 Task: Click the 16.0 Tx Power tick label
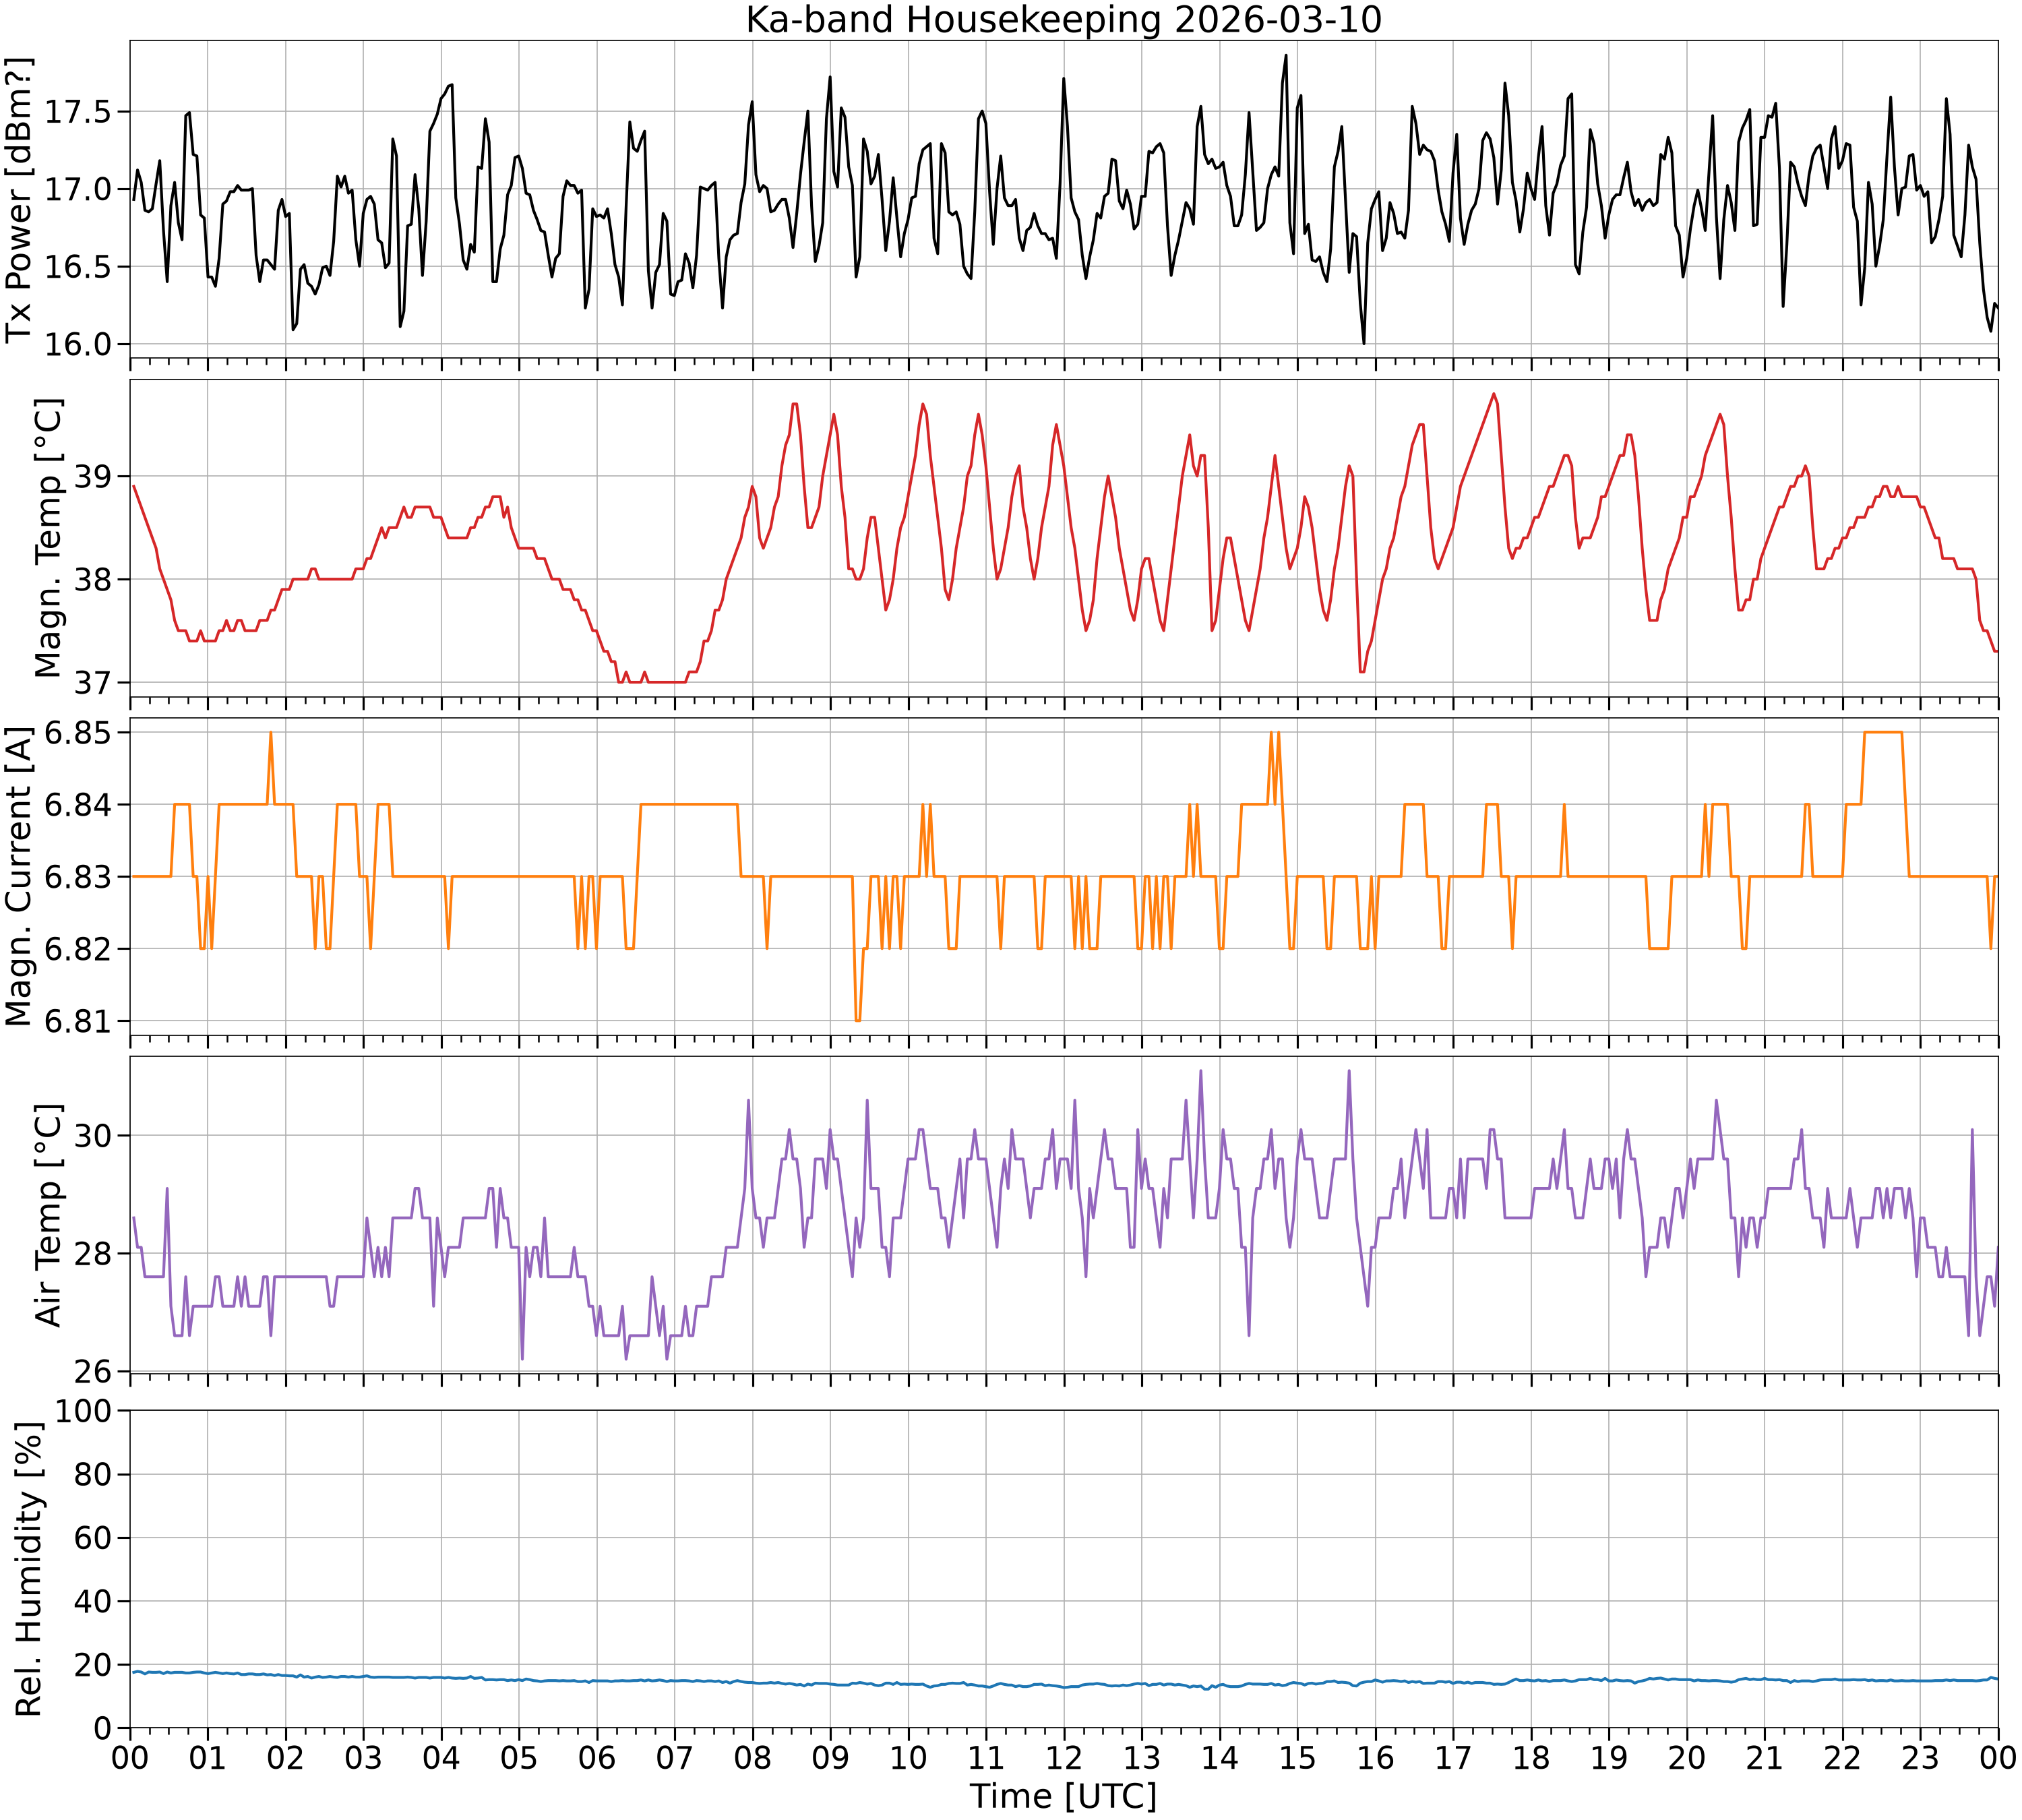point(79,344)
